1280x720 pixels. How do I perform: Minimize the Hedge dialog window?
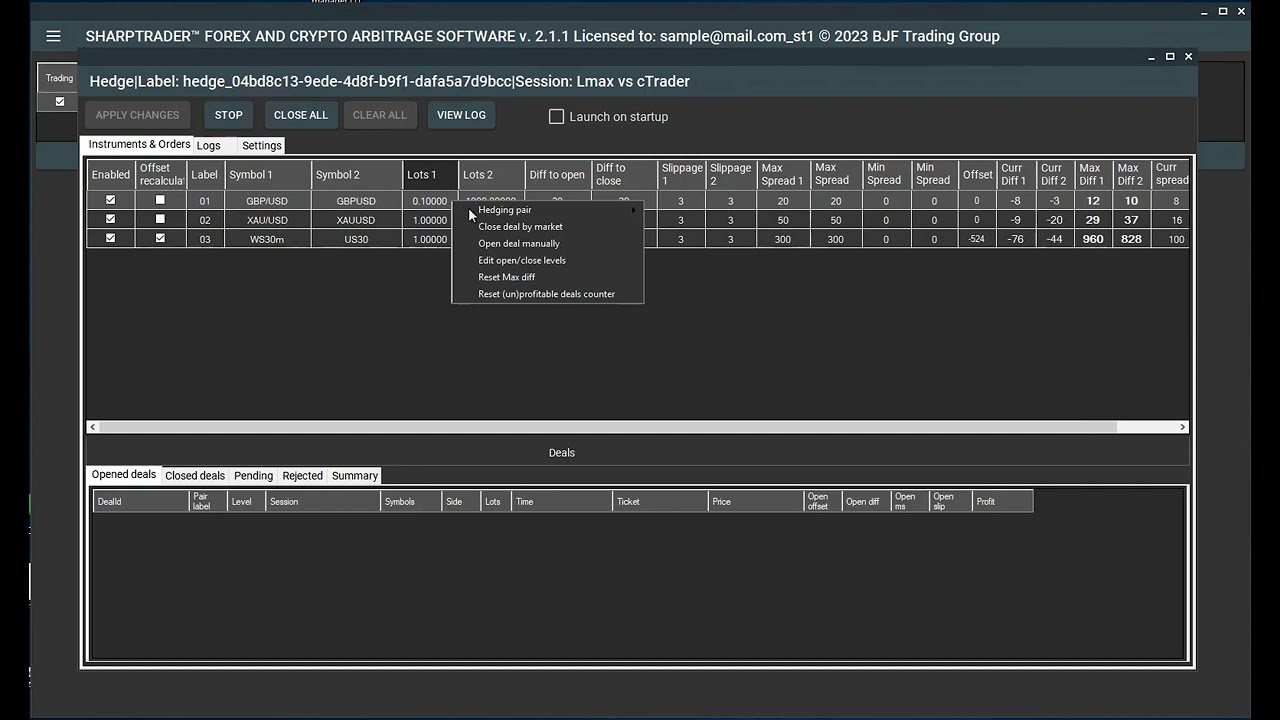[1152, 57]
